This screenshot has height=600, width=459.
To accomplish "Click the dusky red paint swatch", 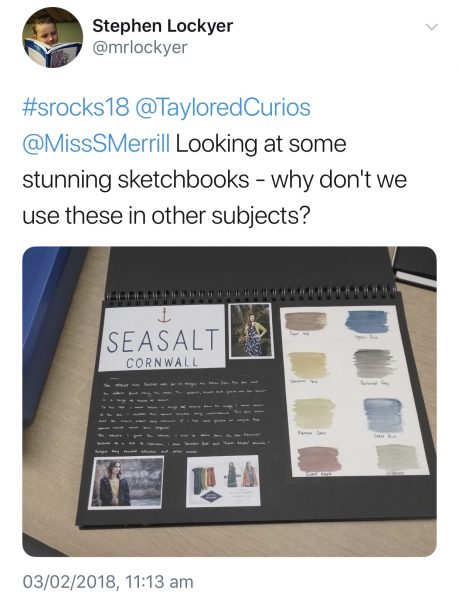I will (x=319, y=459).
